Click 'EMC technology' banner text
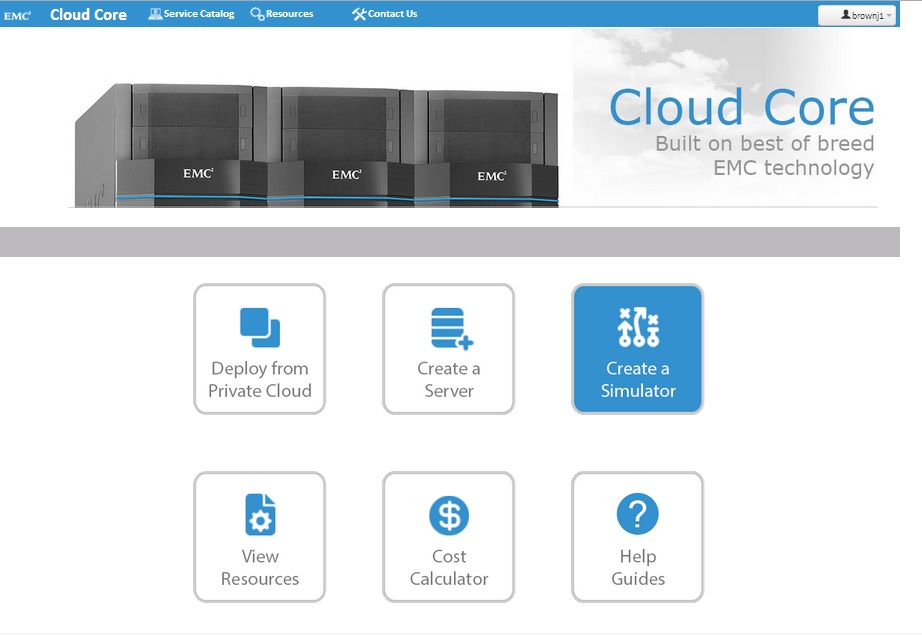922x635 pixels. pyautogui.click(x=794, y=168)
